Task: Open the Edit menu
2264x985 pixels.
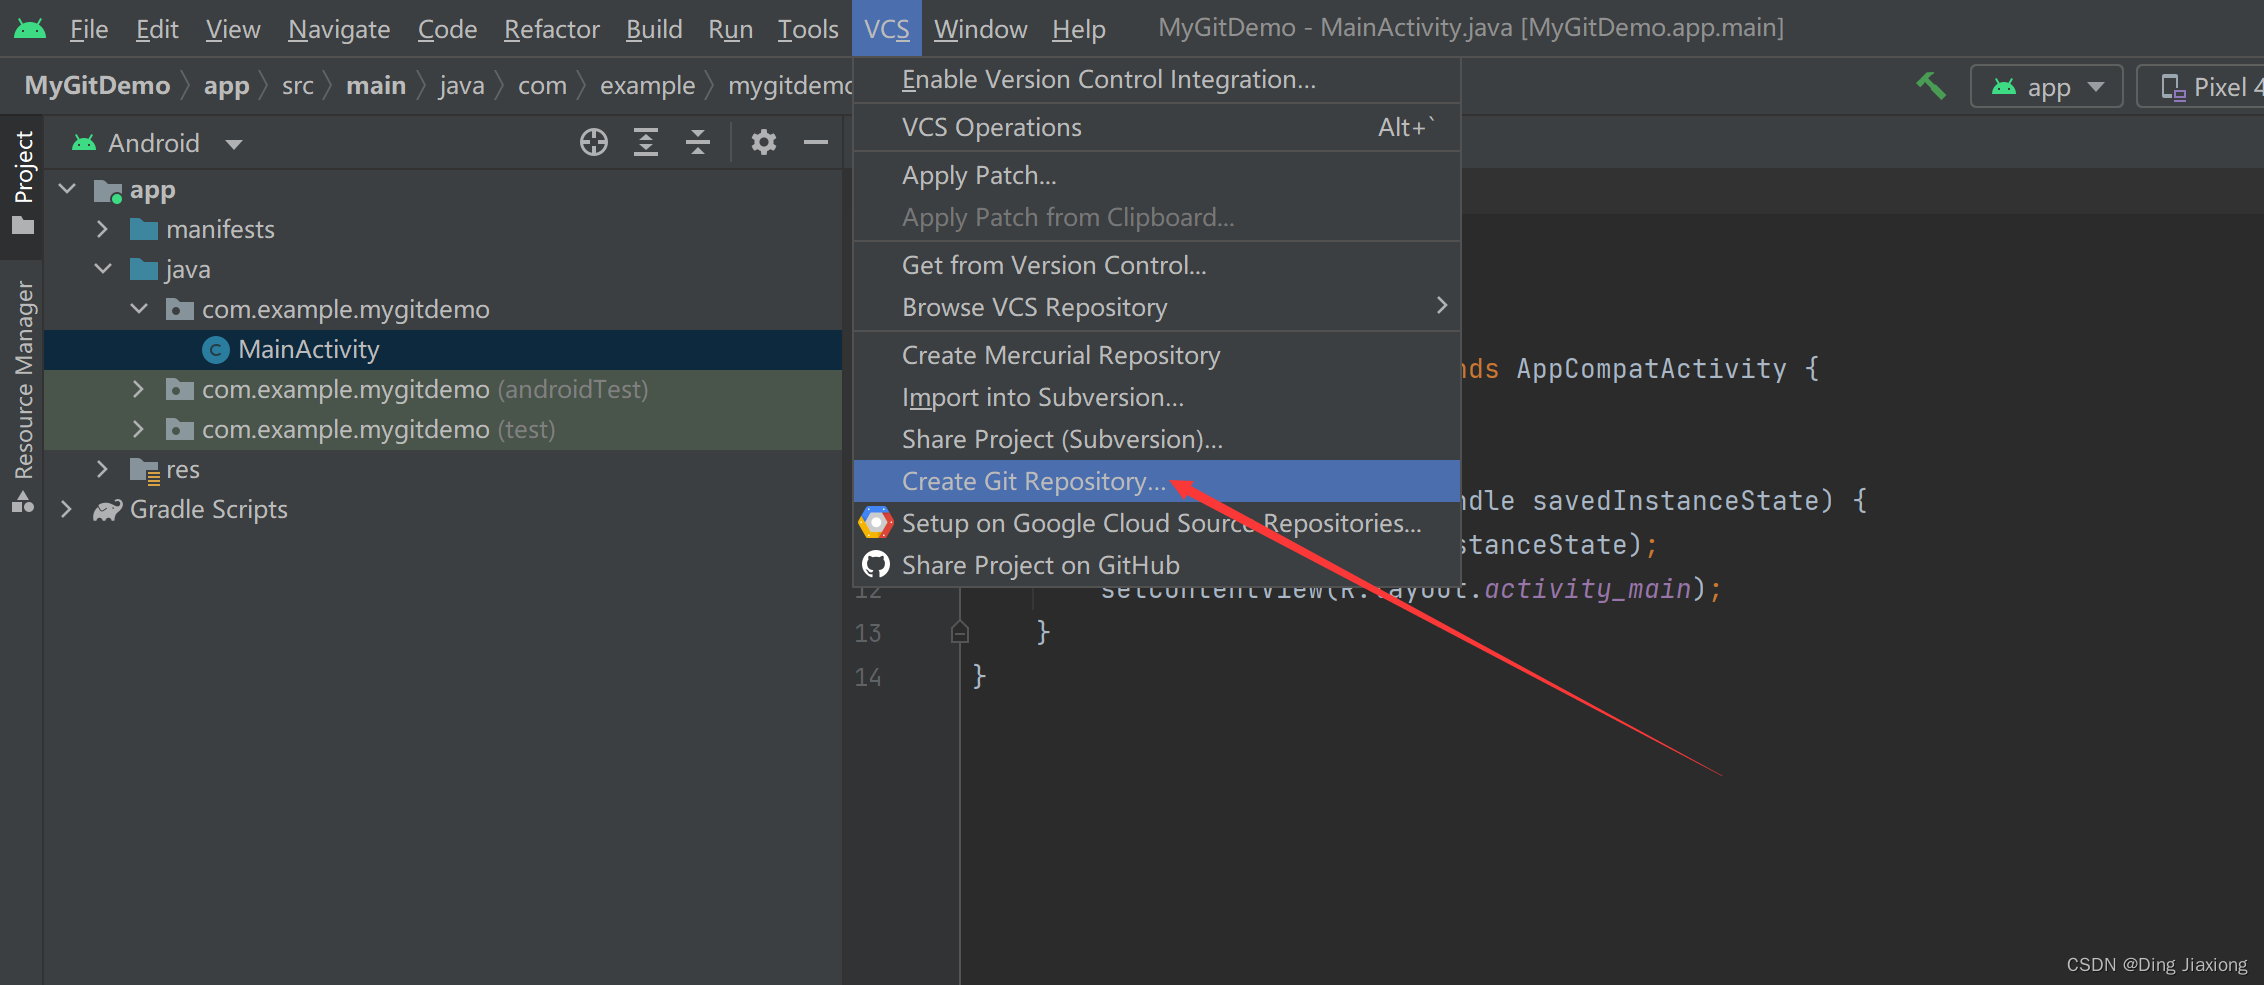Action: pos(157,29)
